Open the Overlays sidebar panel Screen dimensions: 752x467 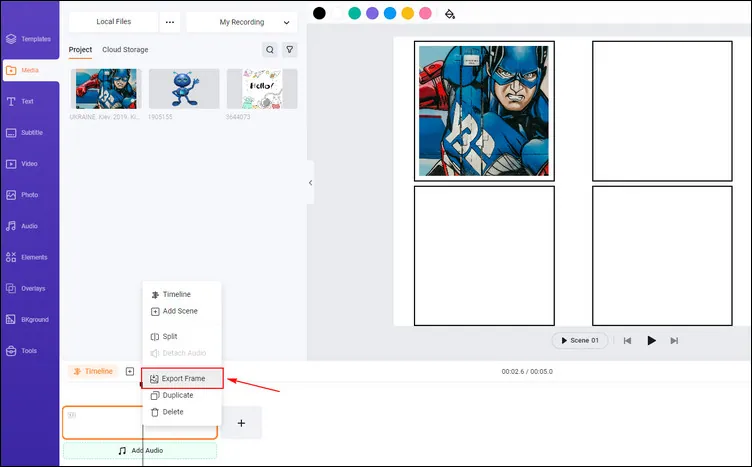pos(26,288)
